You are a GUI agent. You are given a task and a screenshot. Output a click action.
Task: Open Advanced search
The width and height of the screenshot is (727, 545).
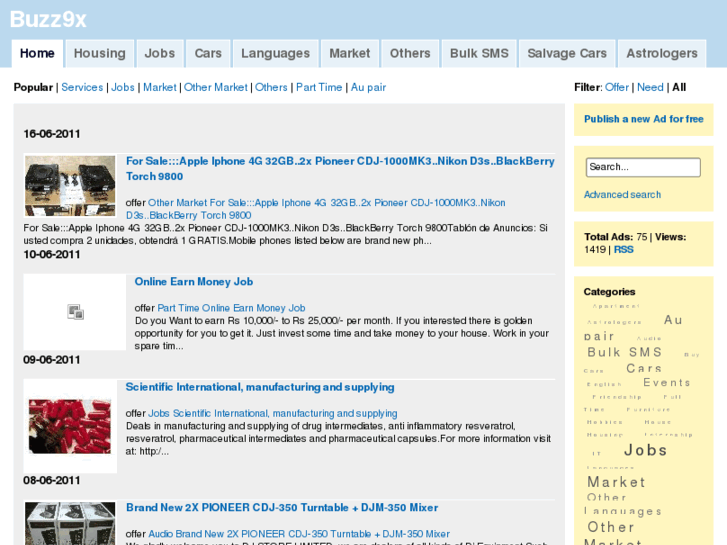coord(622,195)
